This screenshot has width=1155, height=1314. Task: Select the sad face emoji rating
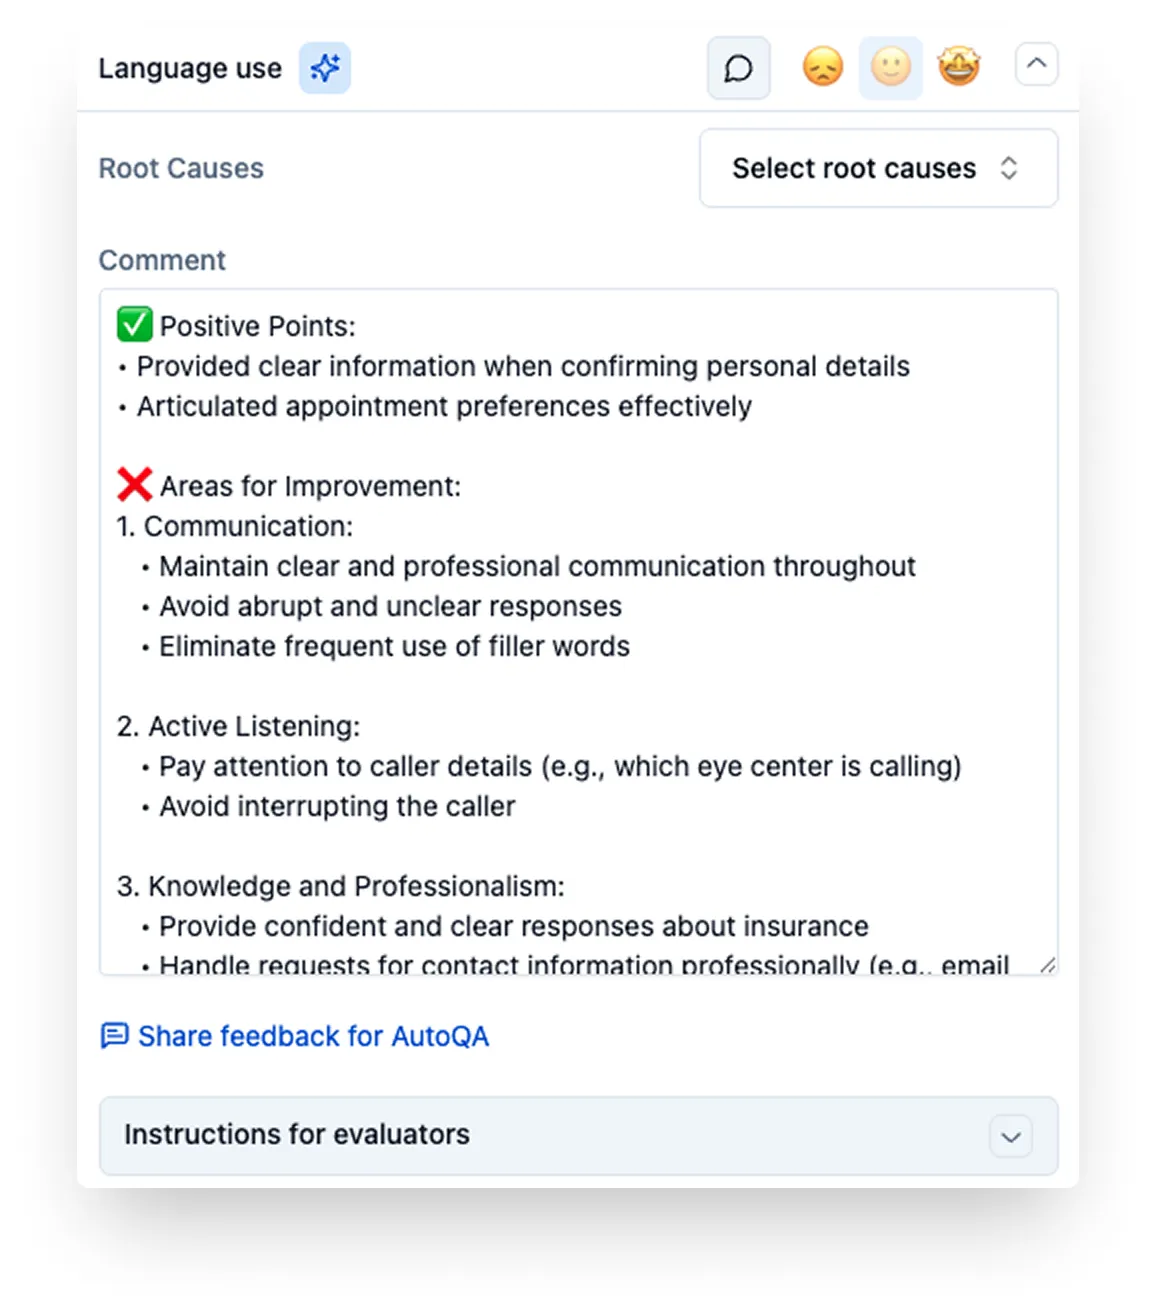pyautogui.click(x=823, y=68)
